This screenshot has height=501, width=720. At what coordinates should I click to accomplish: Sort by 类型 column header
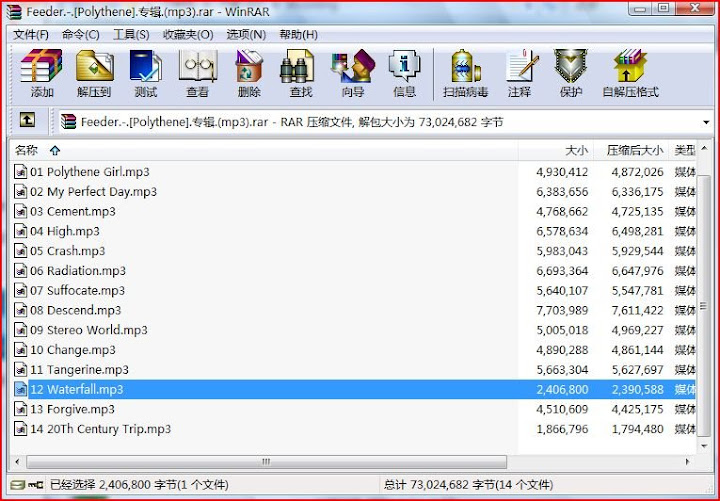coord(683,150)
